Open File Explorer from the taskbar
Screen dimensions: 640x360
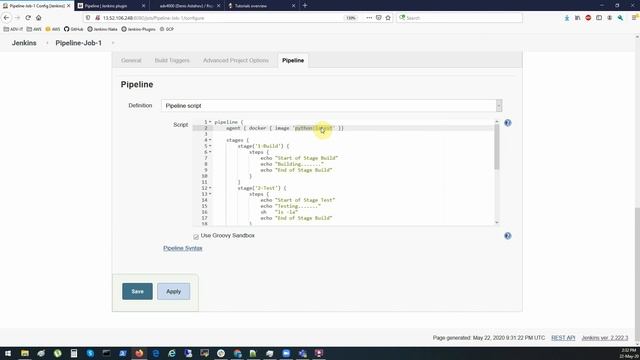pyautogui.click(x=25, y=353)
